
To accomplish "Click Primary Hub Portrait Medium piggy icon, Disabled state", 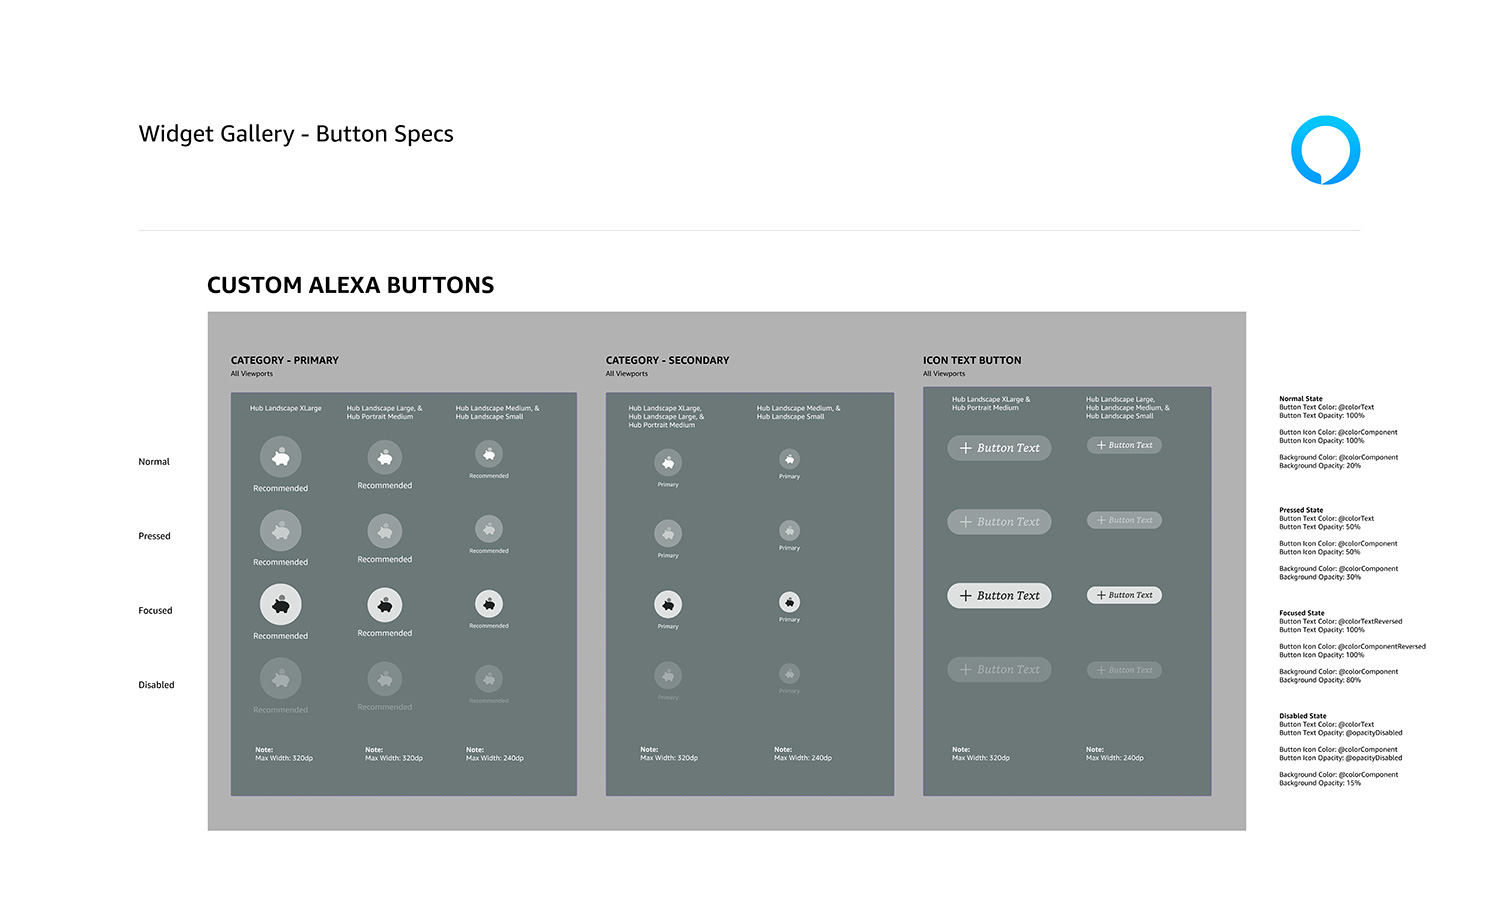I will 385,679.
